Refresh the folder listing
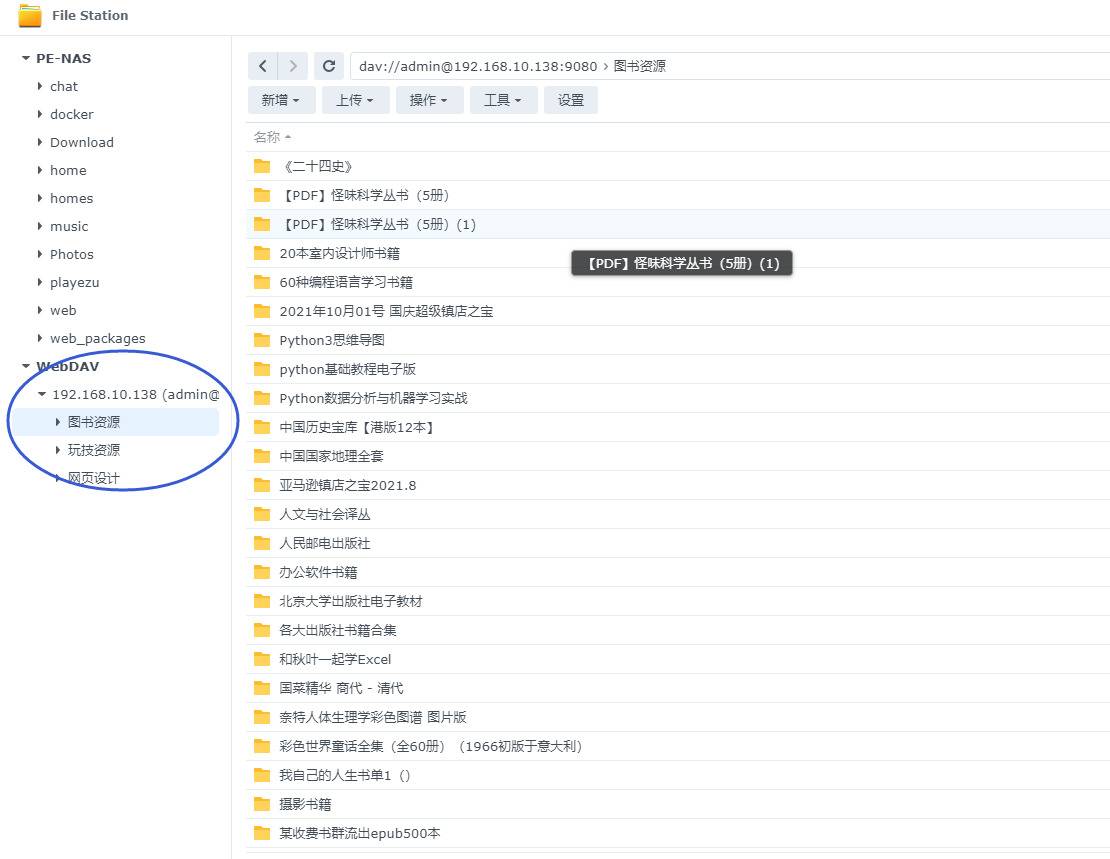Screen dimensions: 1110x859 click(328, 66)
